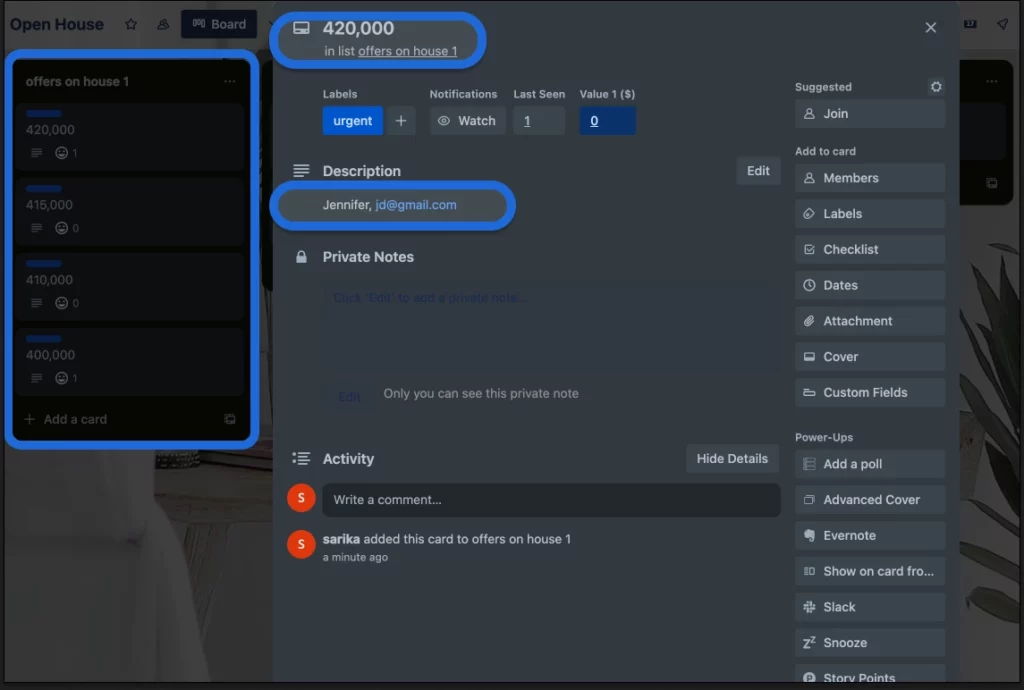Click Show on card front power-up
This screenshot has width=1024, height=690.
point(870,571)
